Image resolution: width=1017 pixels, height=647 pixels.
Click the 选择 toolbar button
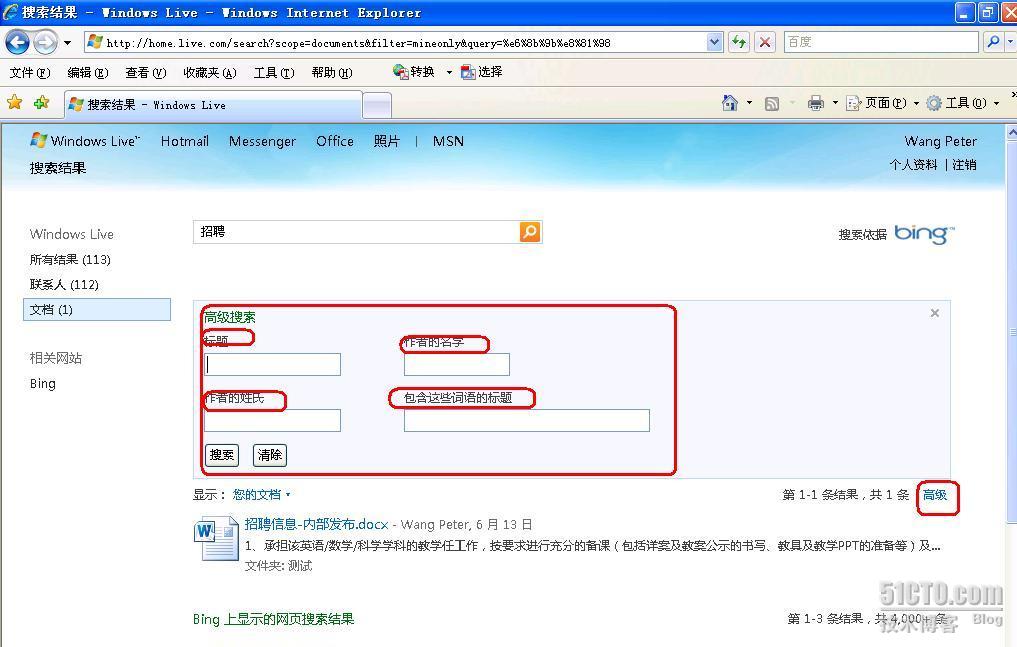[482, 72]
